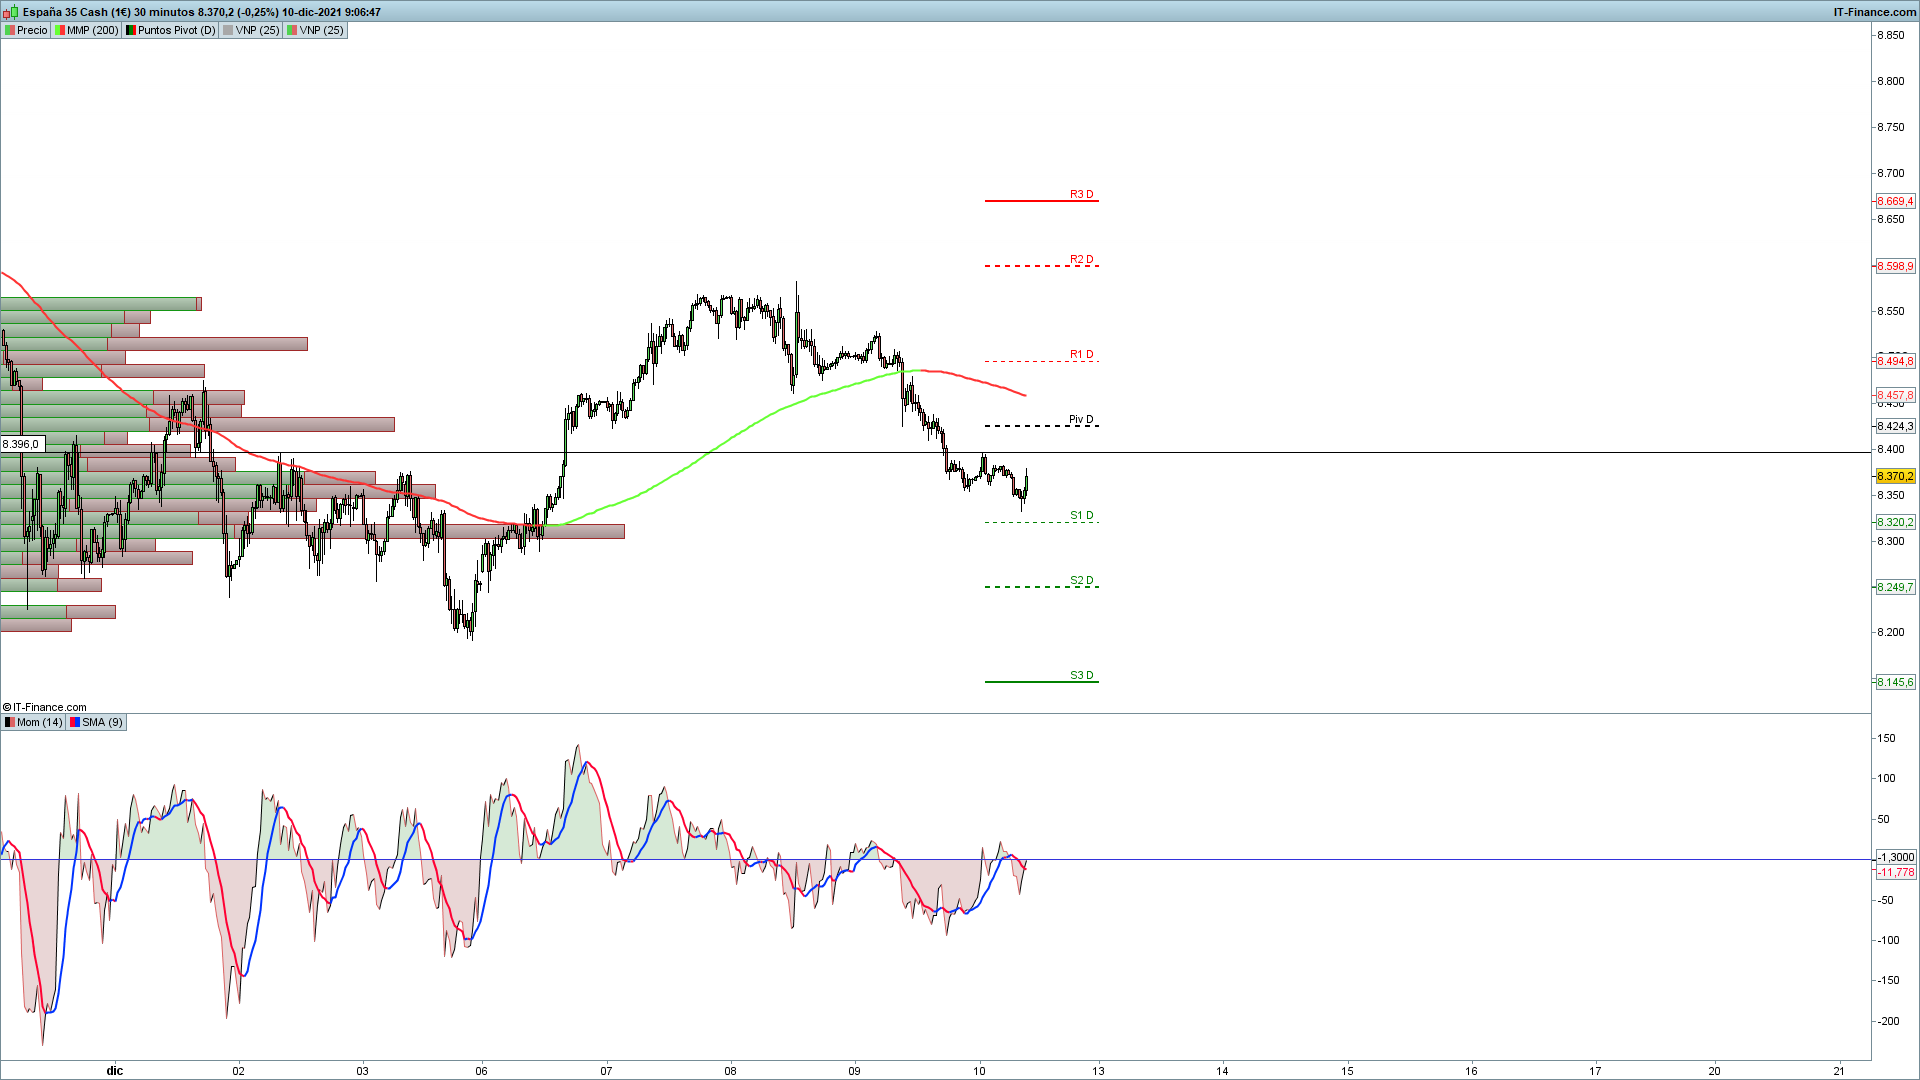Image resolution: width=1920 pixels, height=1080 pixels.
Task: Click the 06 date label on the time axis
Action: (x=482, y=1070)
